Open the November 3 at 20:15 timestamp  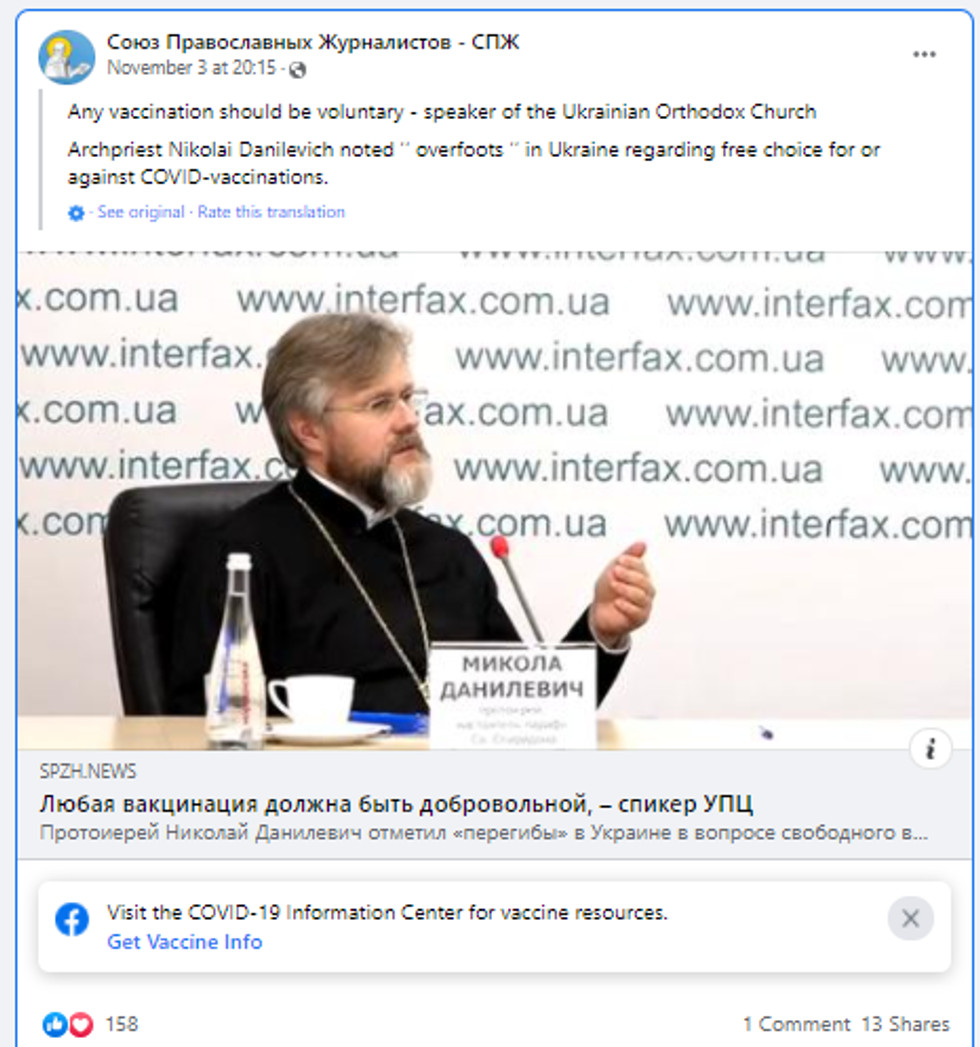[192, 68]
